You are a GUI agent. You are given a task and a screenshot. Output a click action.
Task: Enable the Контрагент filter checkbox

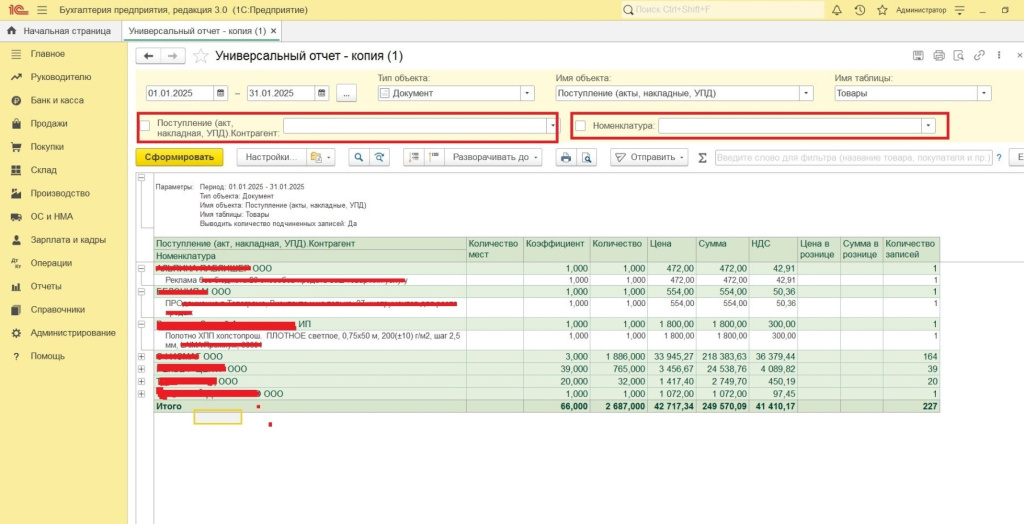pyautogui.click(x=145, y=126)
